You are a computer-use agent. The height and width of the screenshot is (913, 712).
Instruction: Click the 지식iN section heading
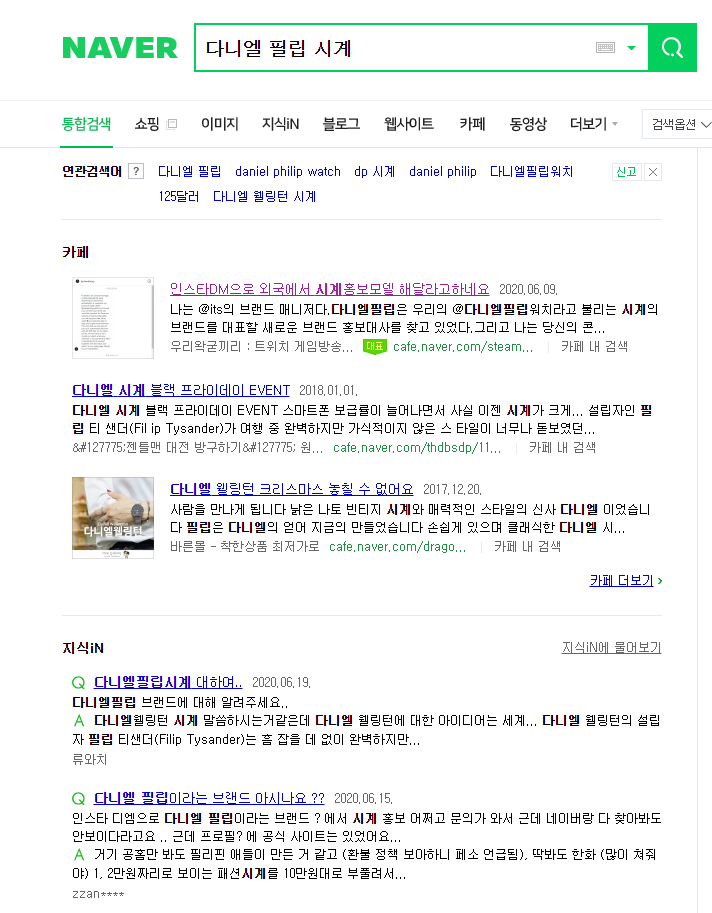coord(83,648)
